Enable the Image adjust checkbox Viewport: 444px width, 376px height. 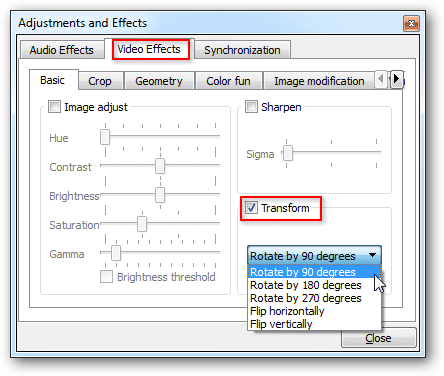pos(54,107)
